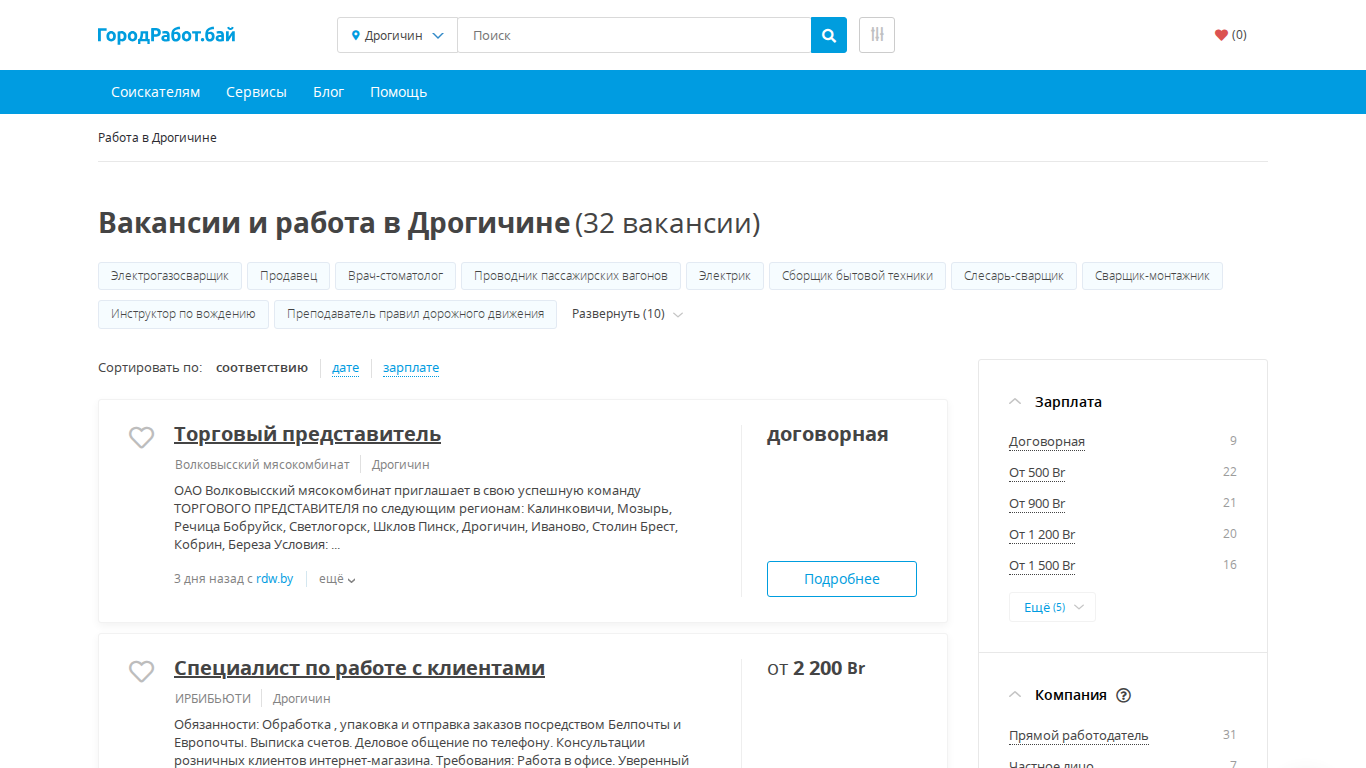The image size is (1366, 768).
Task: Filter by Прямой работодатель
Action: coord(1078,735)
